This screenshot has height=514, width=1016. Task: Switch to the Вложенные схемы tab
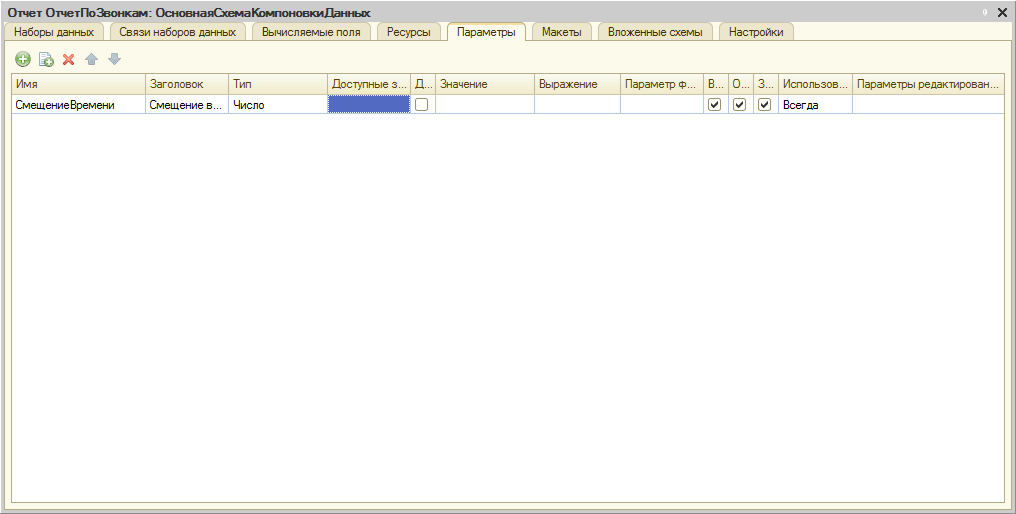655,32
